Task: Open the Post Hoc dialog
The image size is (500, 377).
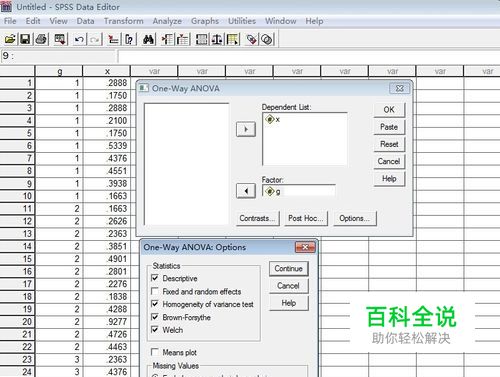Action: pyautogui.click(x=306, y=218)
